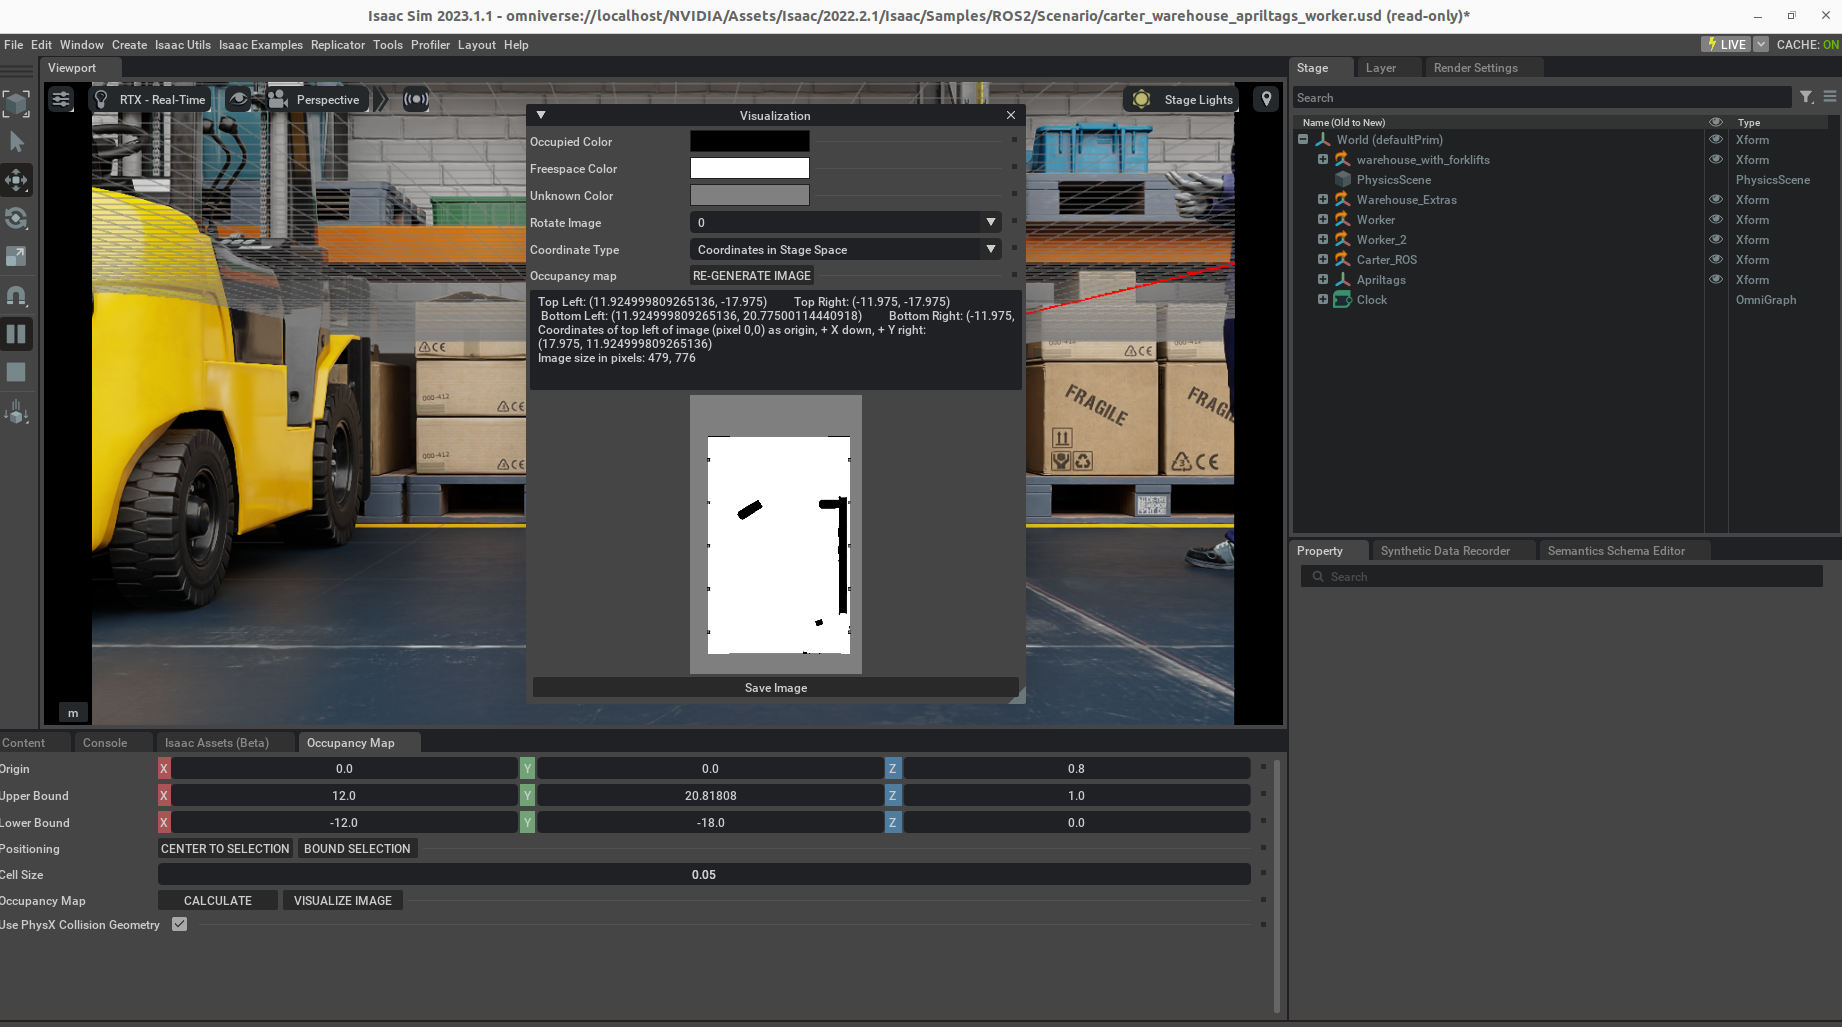Stop the simulation with the stop icon
This screenshot has height=1027, width=1842.
(x=17, y=372)
